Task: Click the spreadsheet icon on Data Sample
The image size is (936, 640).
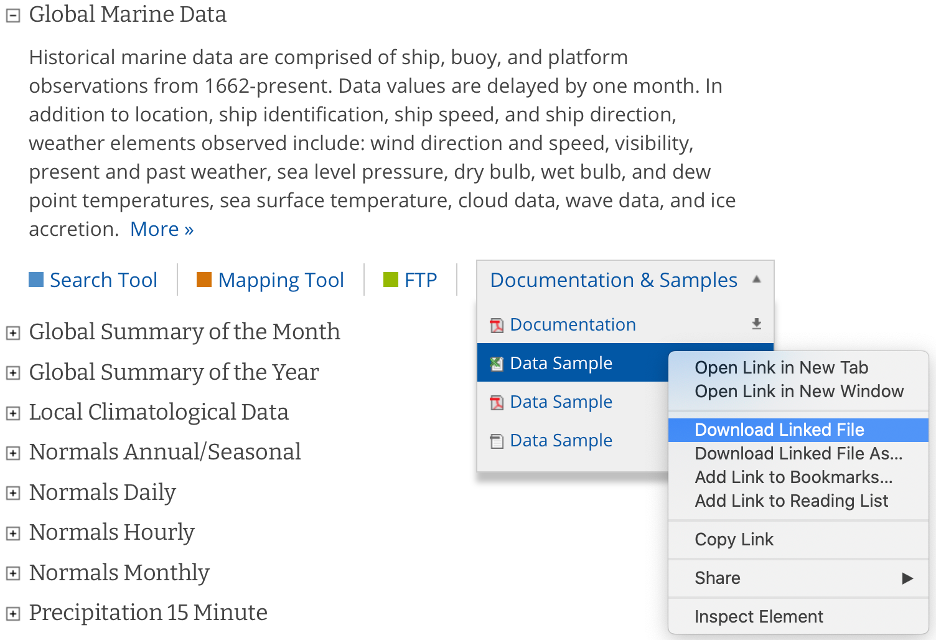Action: point(497,364)
